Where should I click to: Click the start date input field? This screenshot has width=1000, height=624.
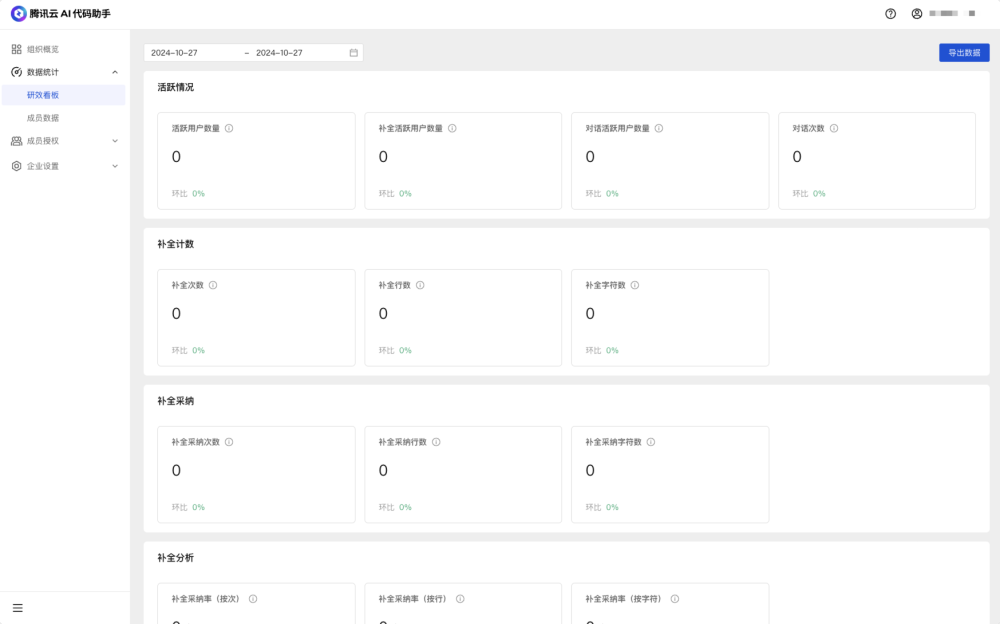point(190,53)
